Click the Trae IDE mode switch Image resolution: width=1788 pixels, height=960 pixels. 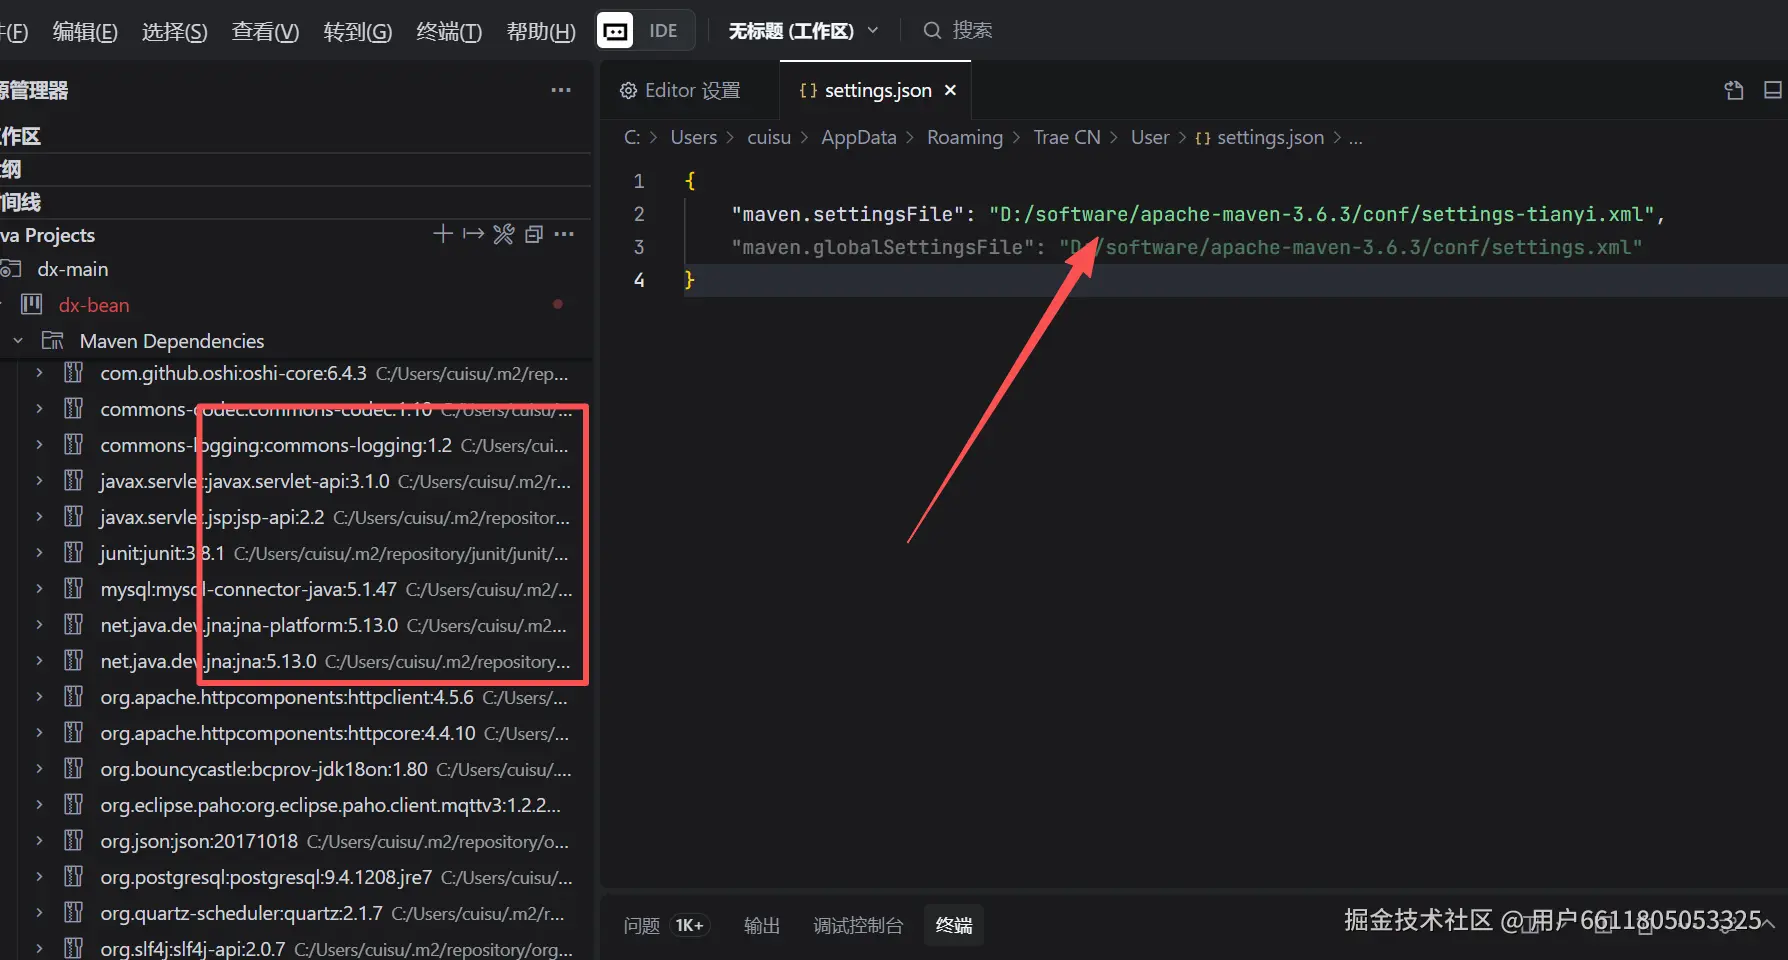[645, 31]
